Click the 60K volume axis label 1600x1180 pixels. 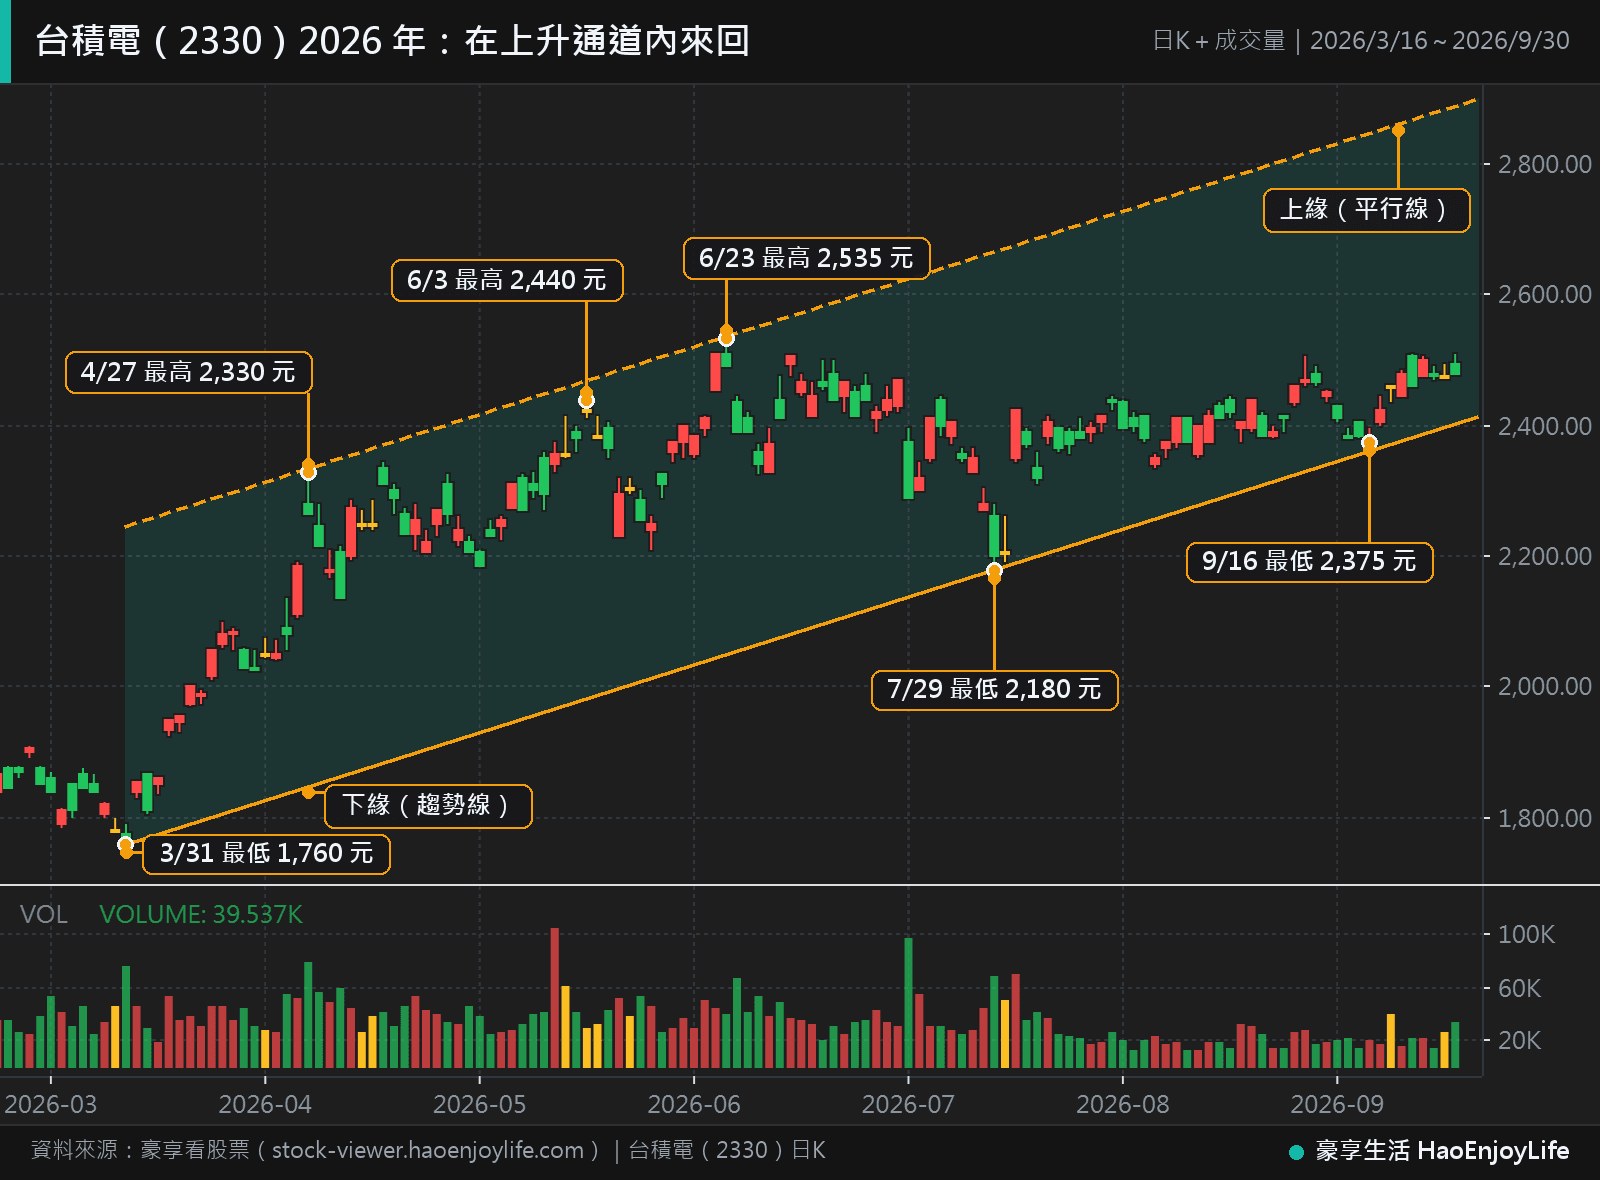[x=1519, y=988]
